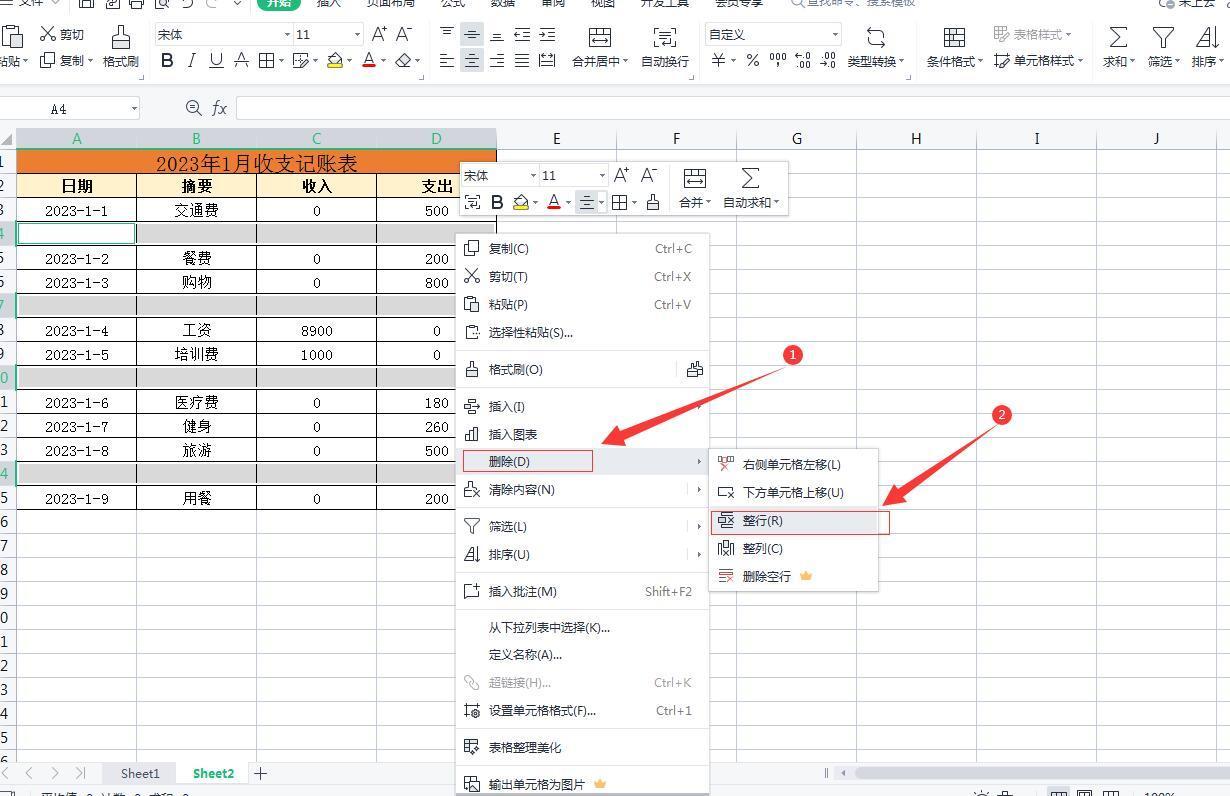
Task: Open ribbon font name dropdown (宋体)
Action: click(287, 35)
